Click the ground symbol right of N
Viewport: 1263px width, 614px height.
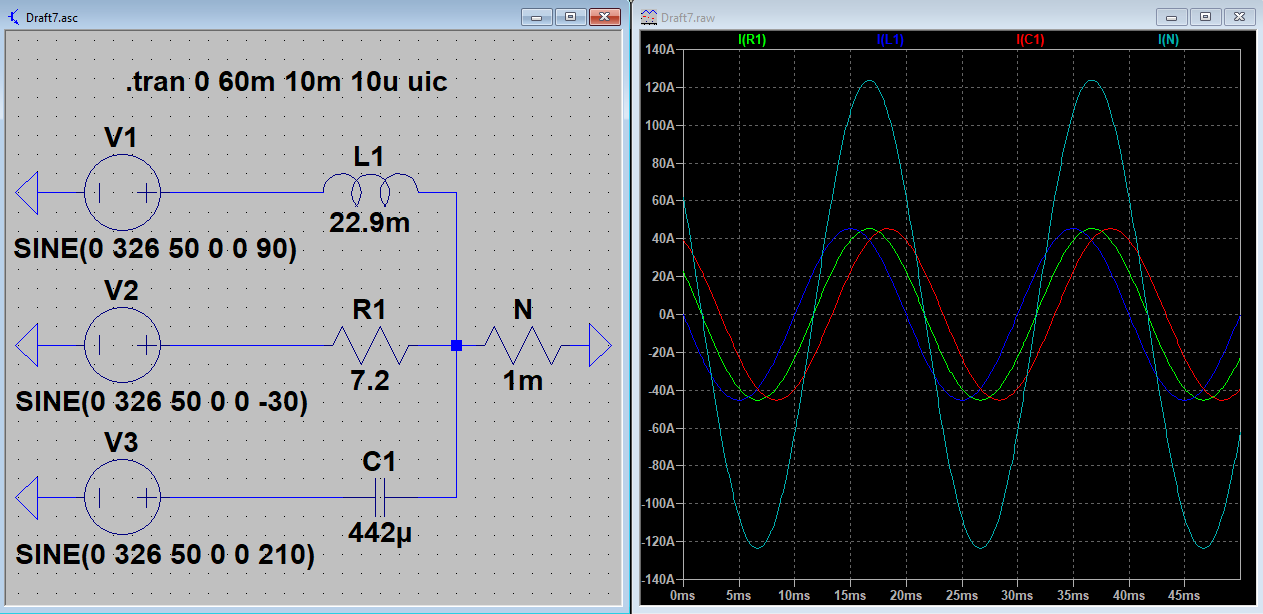pos(600,345)
